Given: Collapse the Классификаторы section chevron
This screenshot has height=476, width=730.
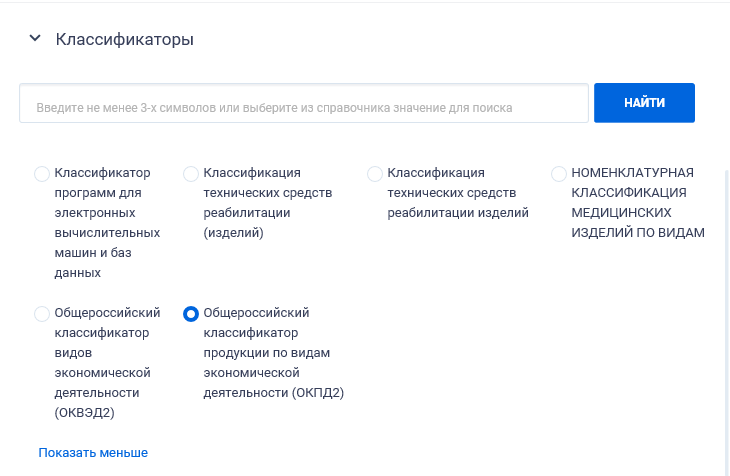Looking at the screenshot, I should click(x=35, y=38).
